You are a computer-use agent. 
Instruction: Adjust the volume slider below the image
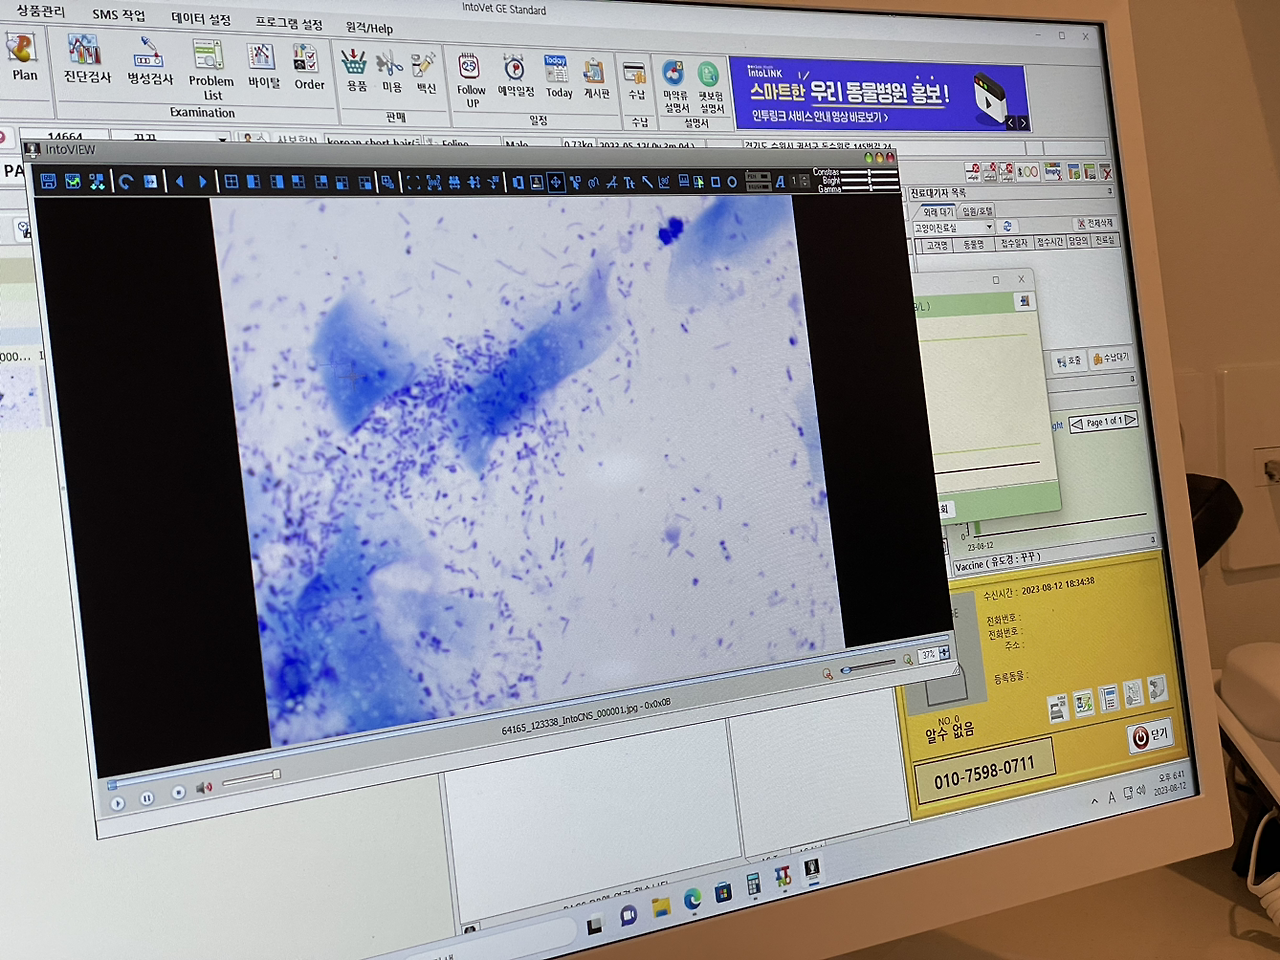pos(250,779)
